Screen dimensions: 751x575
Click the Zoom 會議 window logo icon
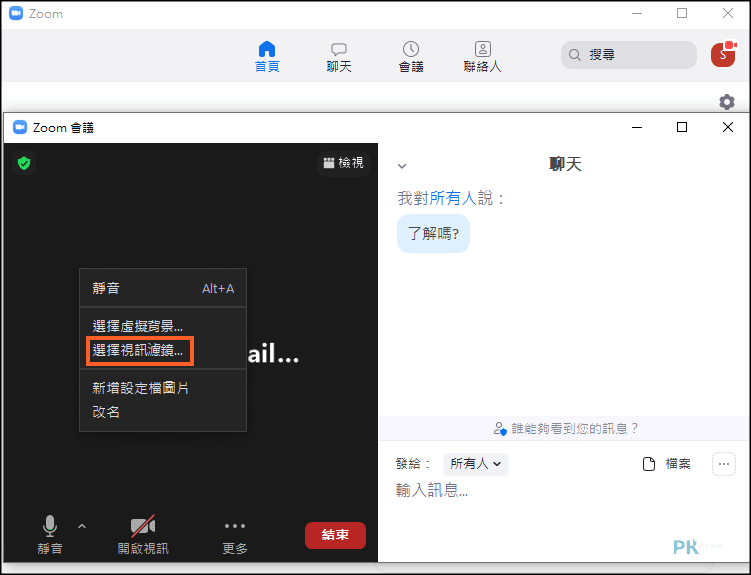click(20, 127)
